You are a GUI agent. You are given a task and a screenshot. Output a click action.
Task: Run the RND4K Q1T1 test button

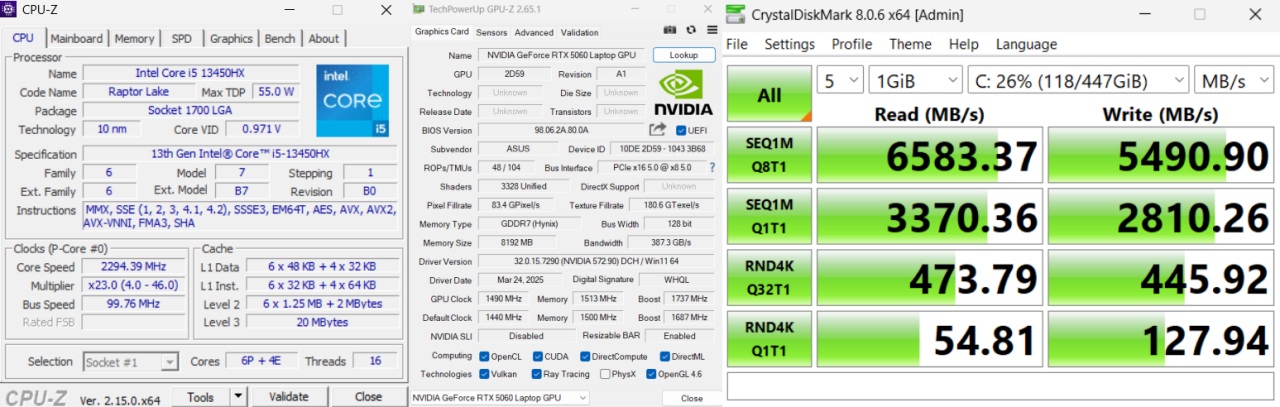pos(769,341)
